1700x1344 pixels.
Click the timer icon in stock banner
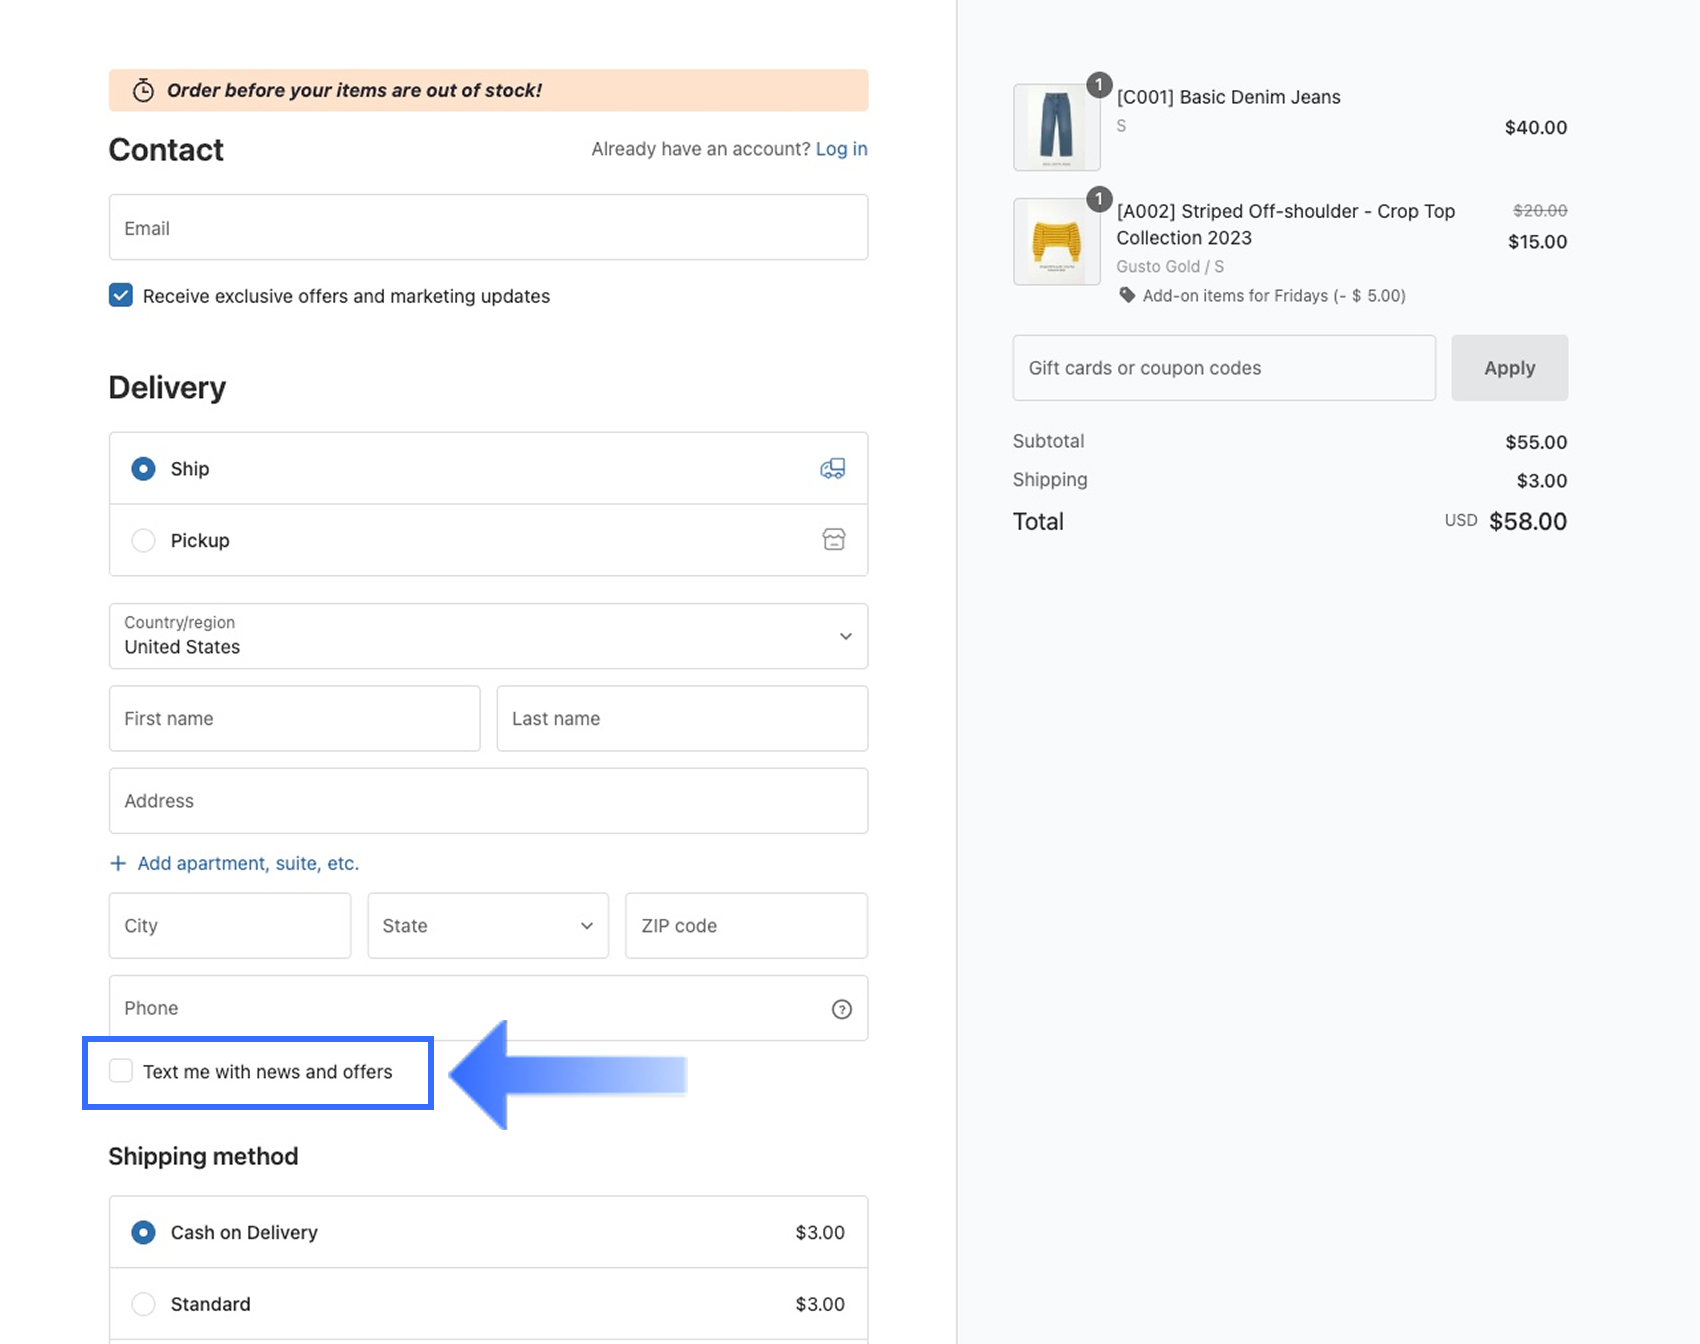pyautogui.click(x=143, y=90)
